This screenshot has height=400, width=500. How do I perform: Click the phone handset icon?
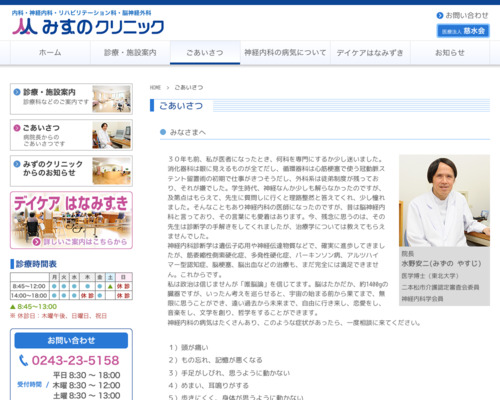(x=23, y=360)
